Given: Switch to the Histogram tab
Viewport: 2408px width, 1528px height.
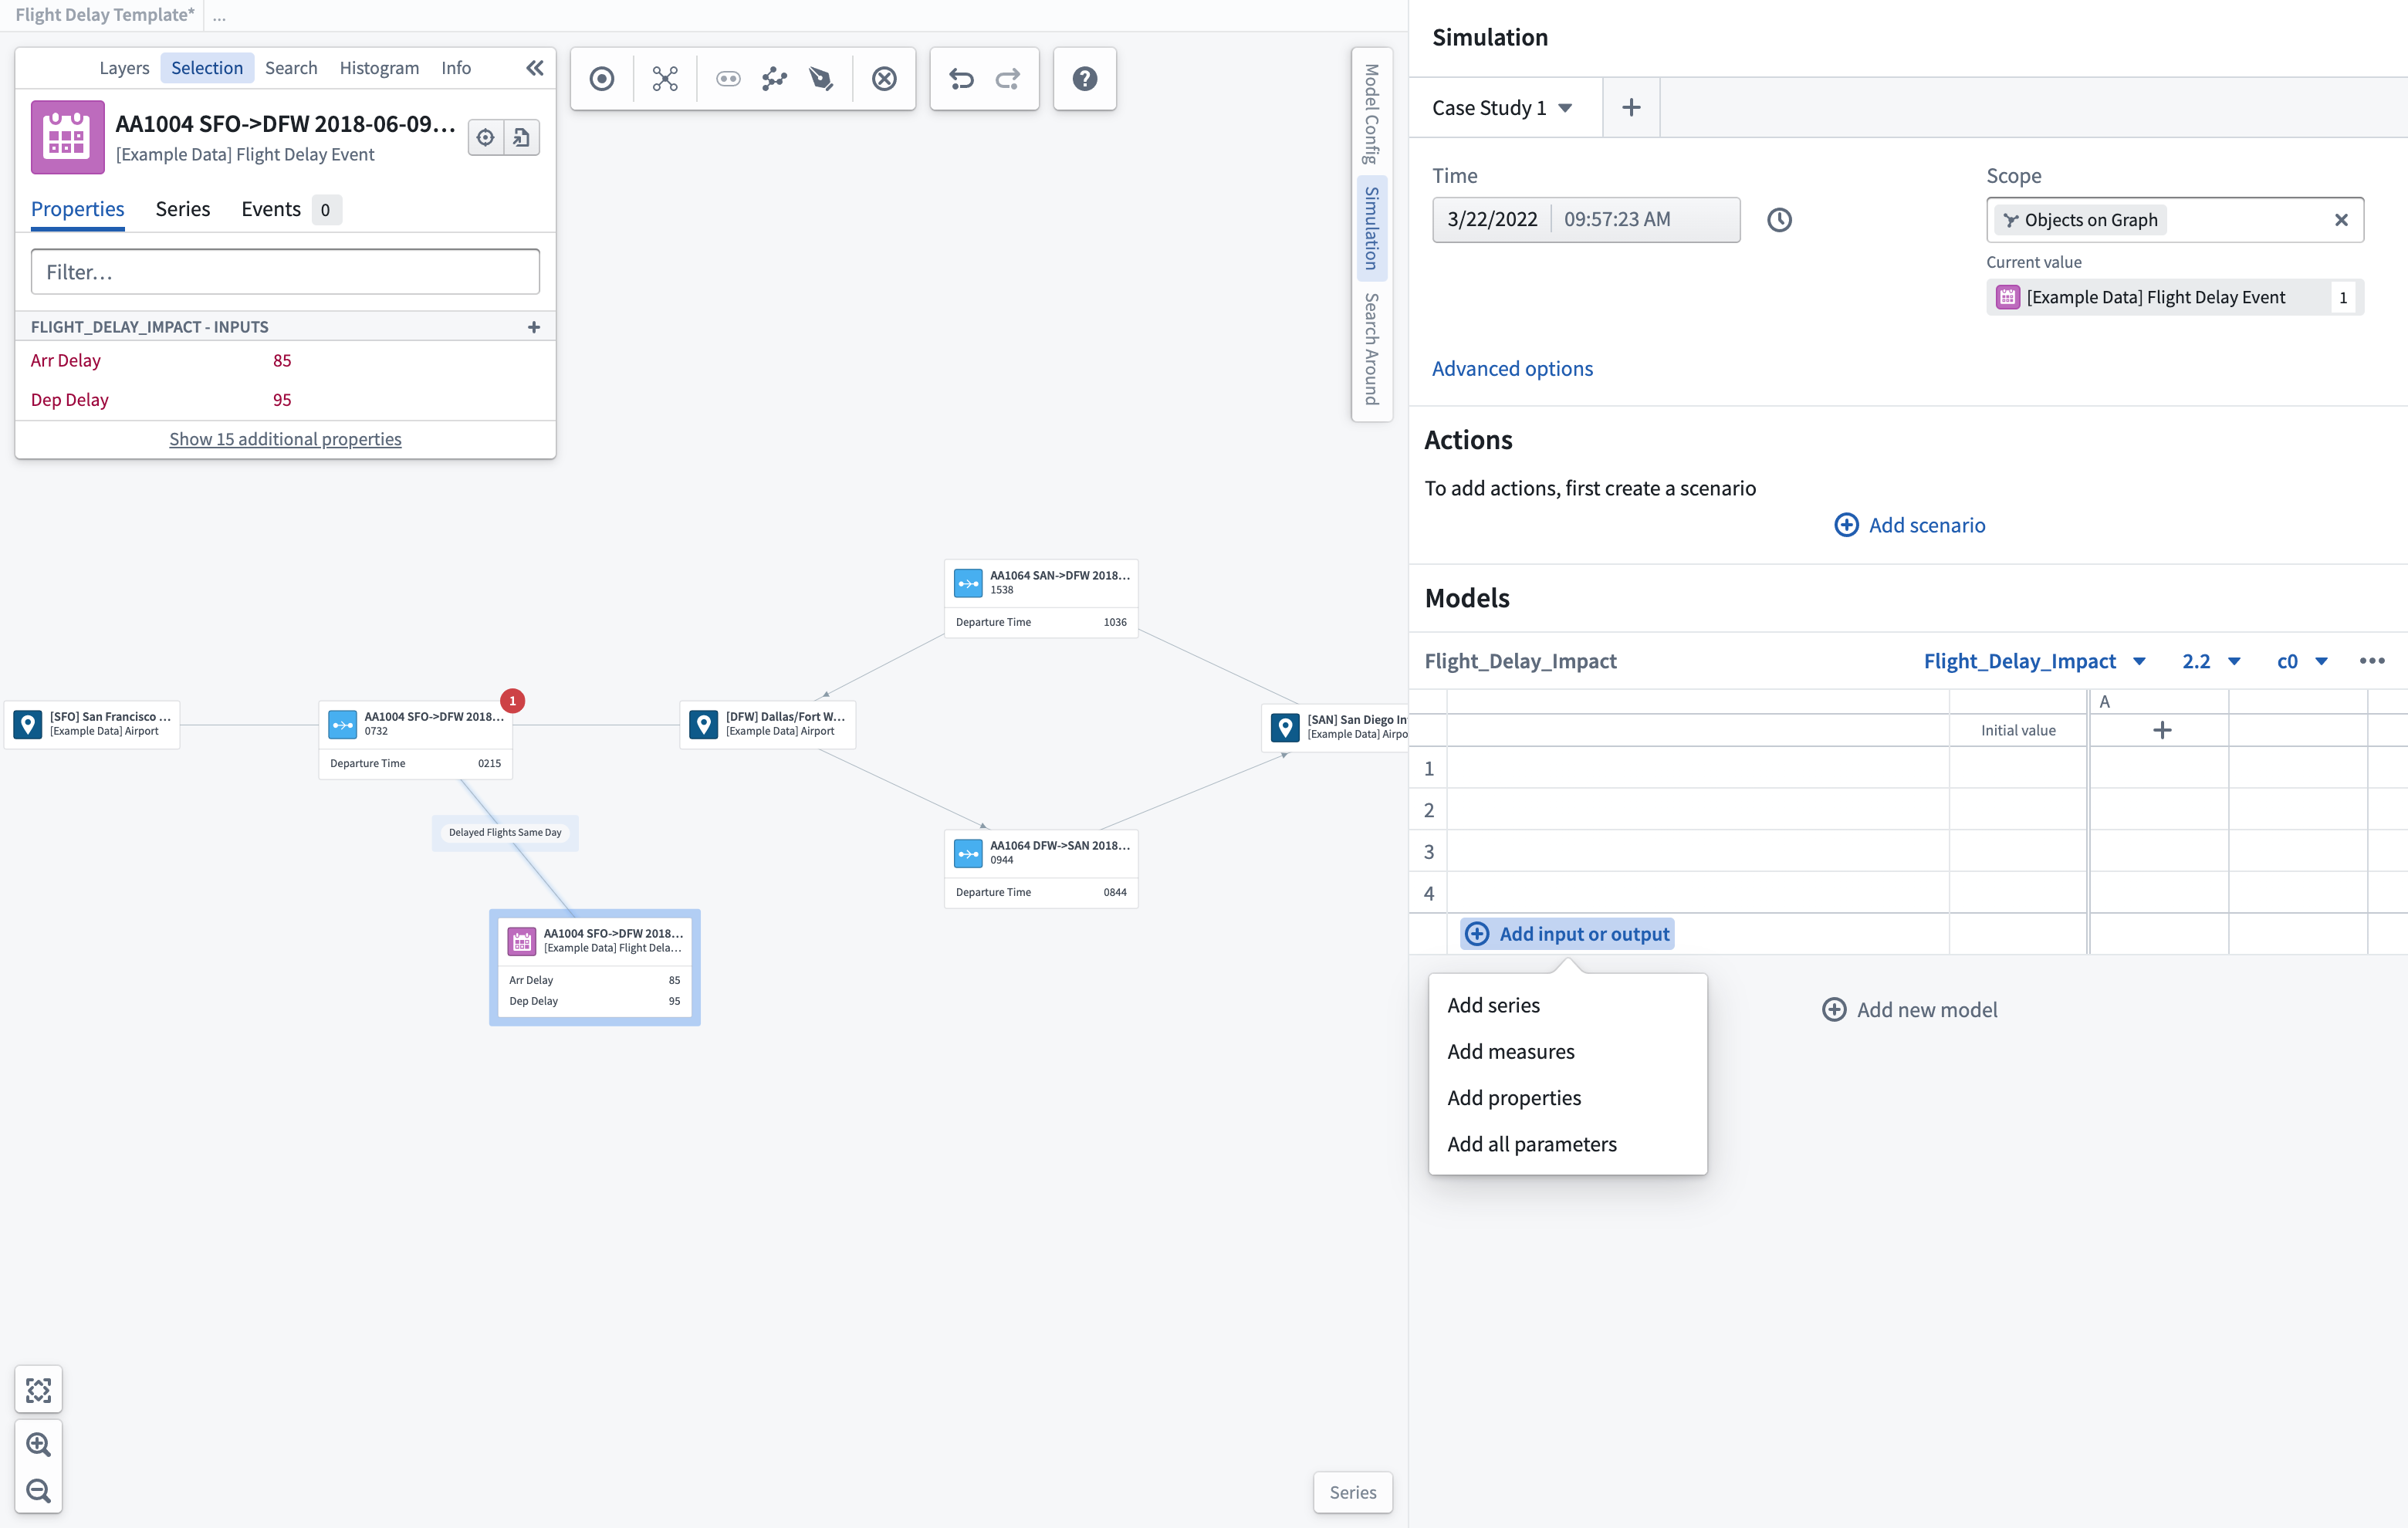Looking at the screenshot, I should tap(379, 68).
